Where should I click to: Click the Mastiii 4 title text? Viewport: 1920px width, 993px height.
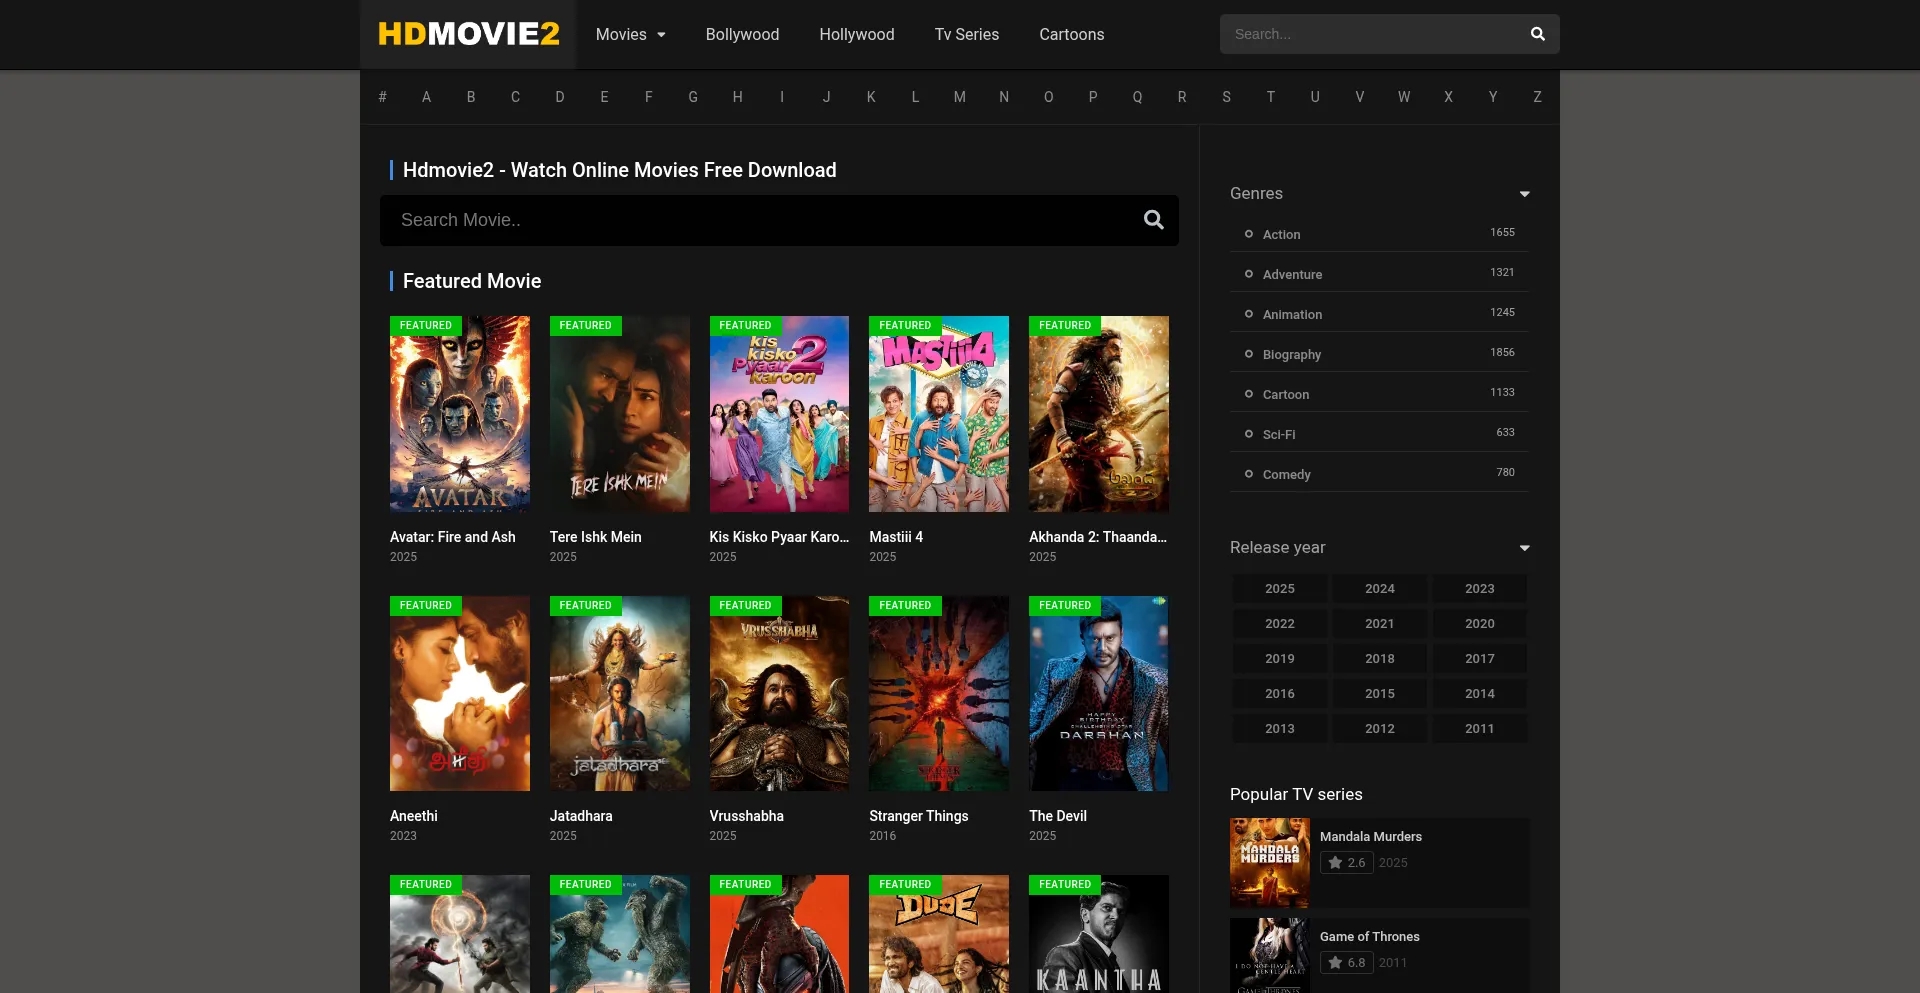pos(896,537)
